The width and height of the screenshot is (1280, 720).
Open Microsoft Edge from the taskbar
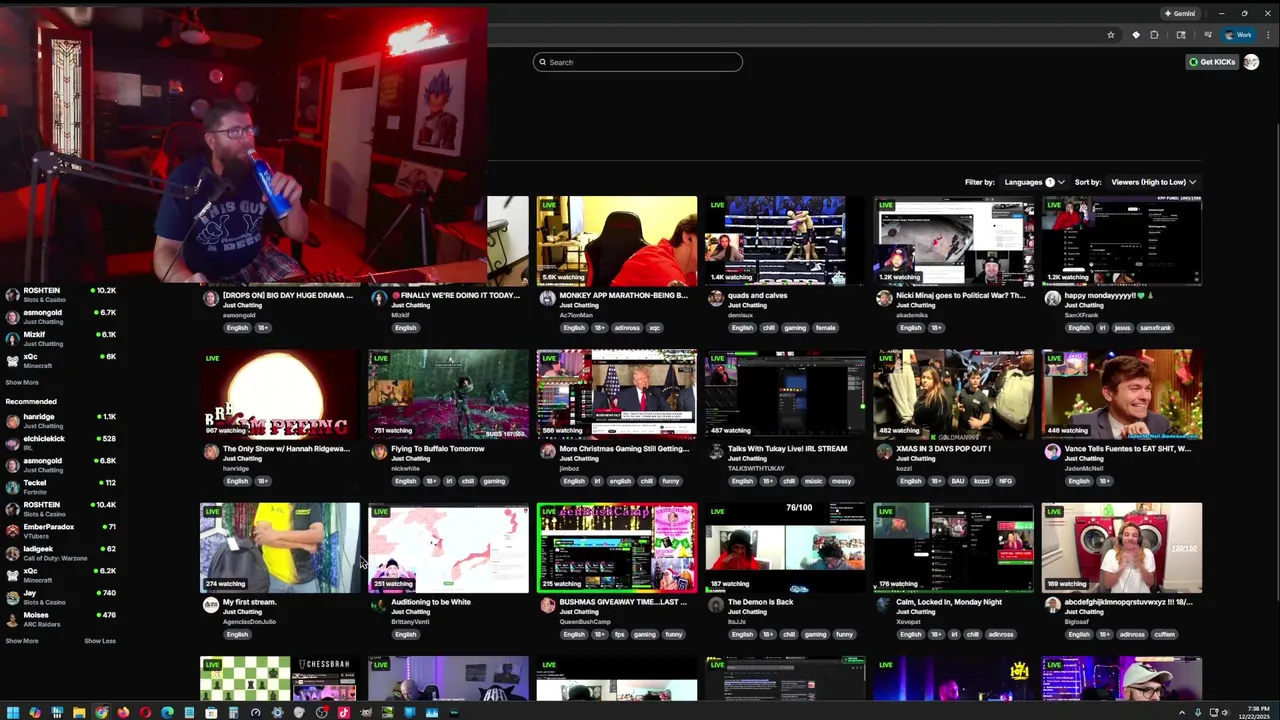pos(167,713)
